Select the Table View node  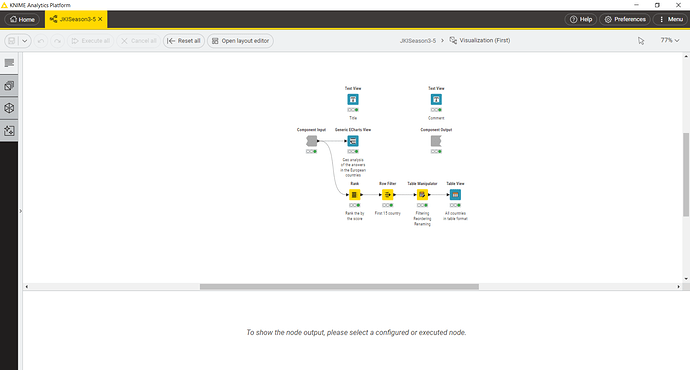pos(455,194)
